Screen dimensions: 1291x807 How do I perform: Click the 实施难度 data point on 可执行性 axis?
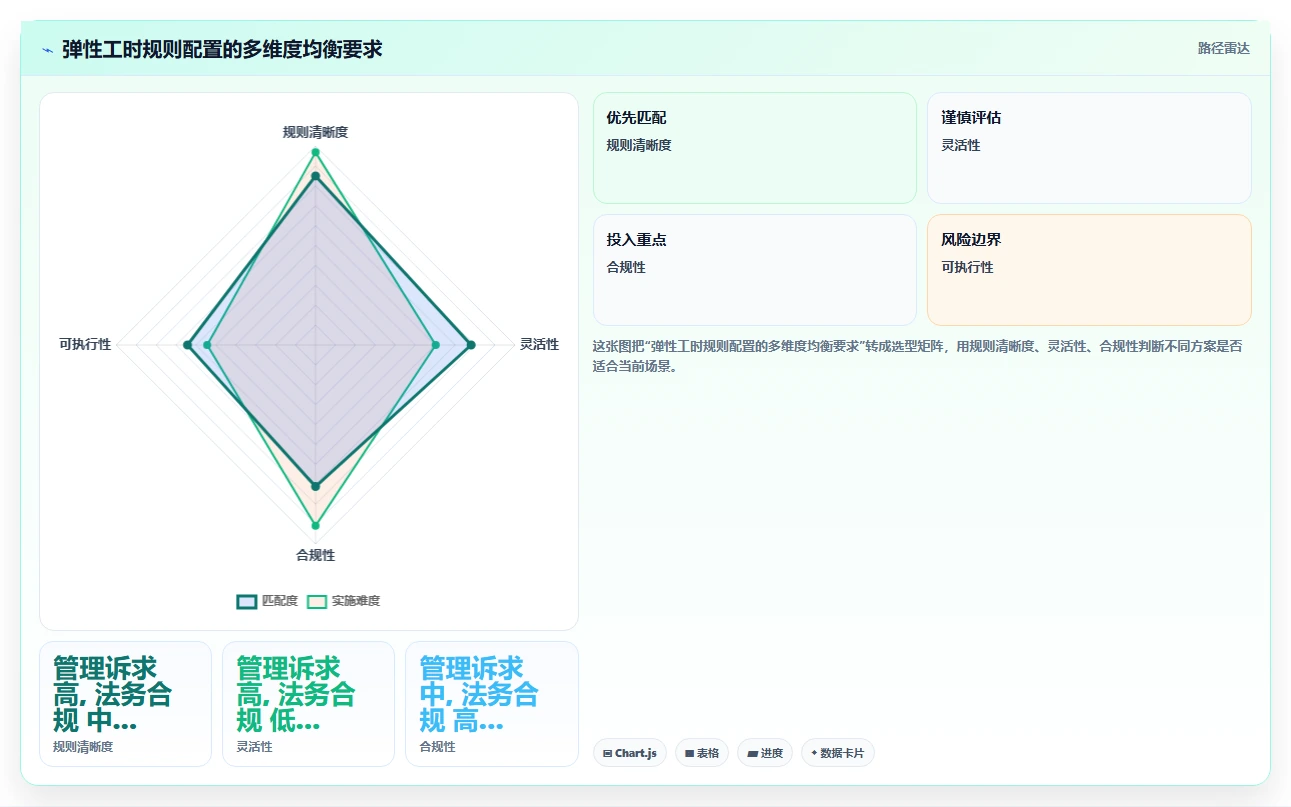pyautogui.click(x=207, y=345)
